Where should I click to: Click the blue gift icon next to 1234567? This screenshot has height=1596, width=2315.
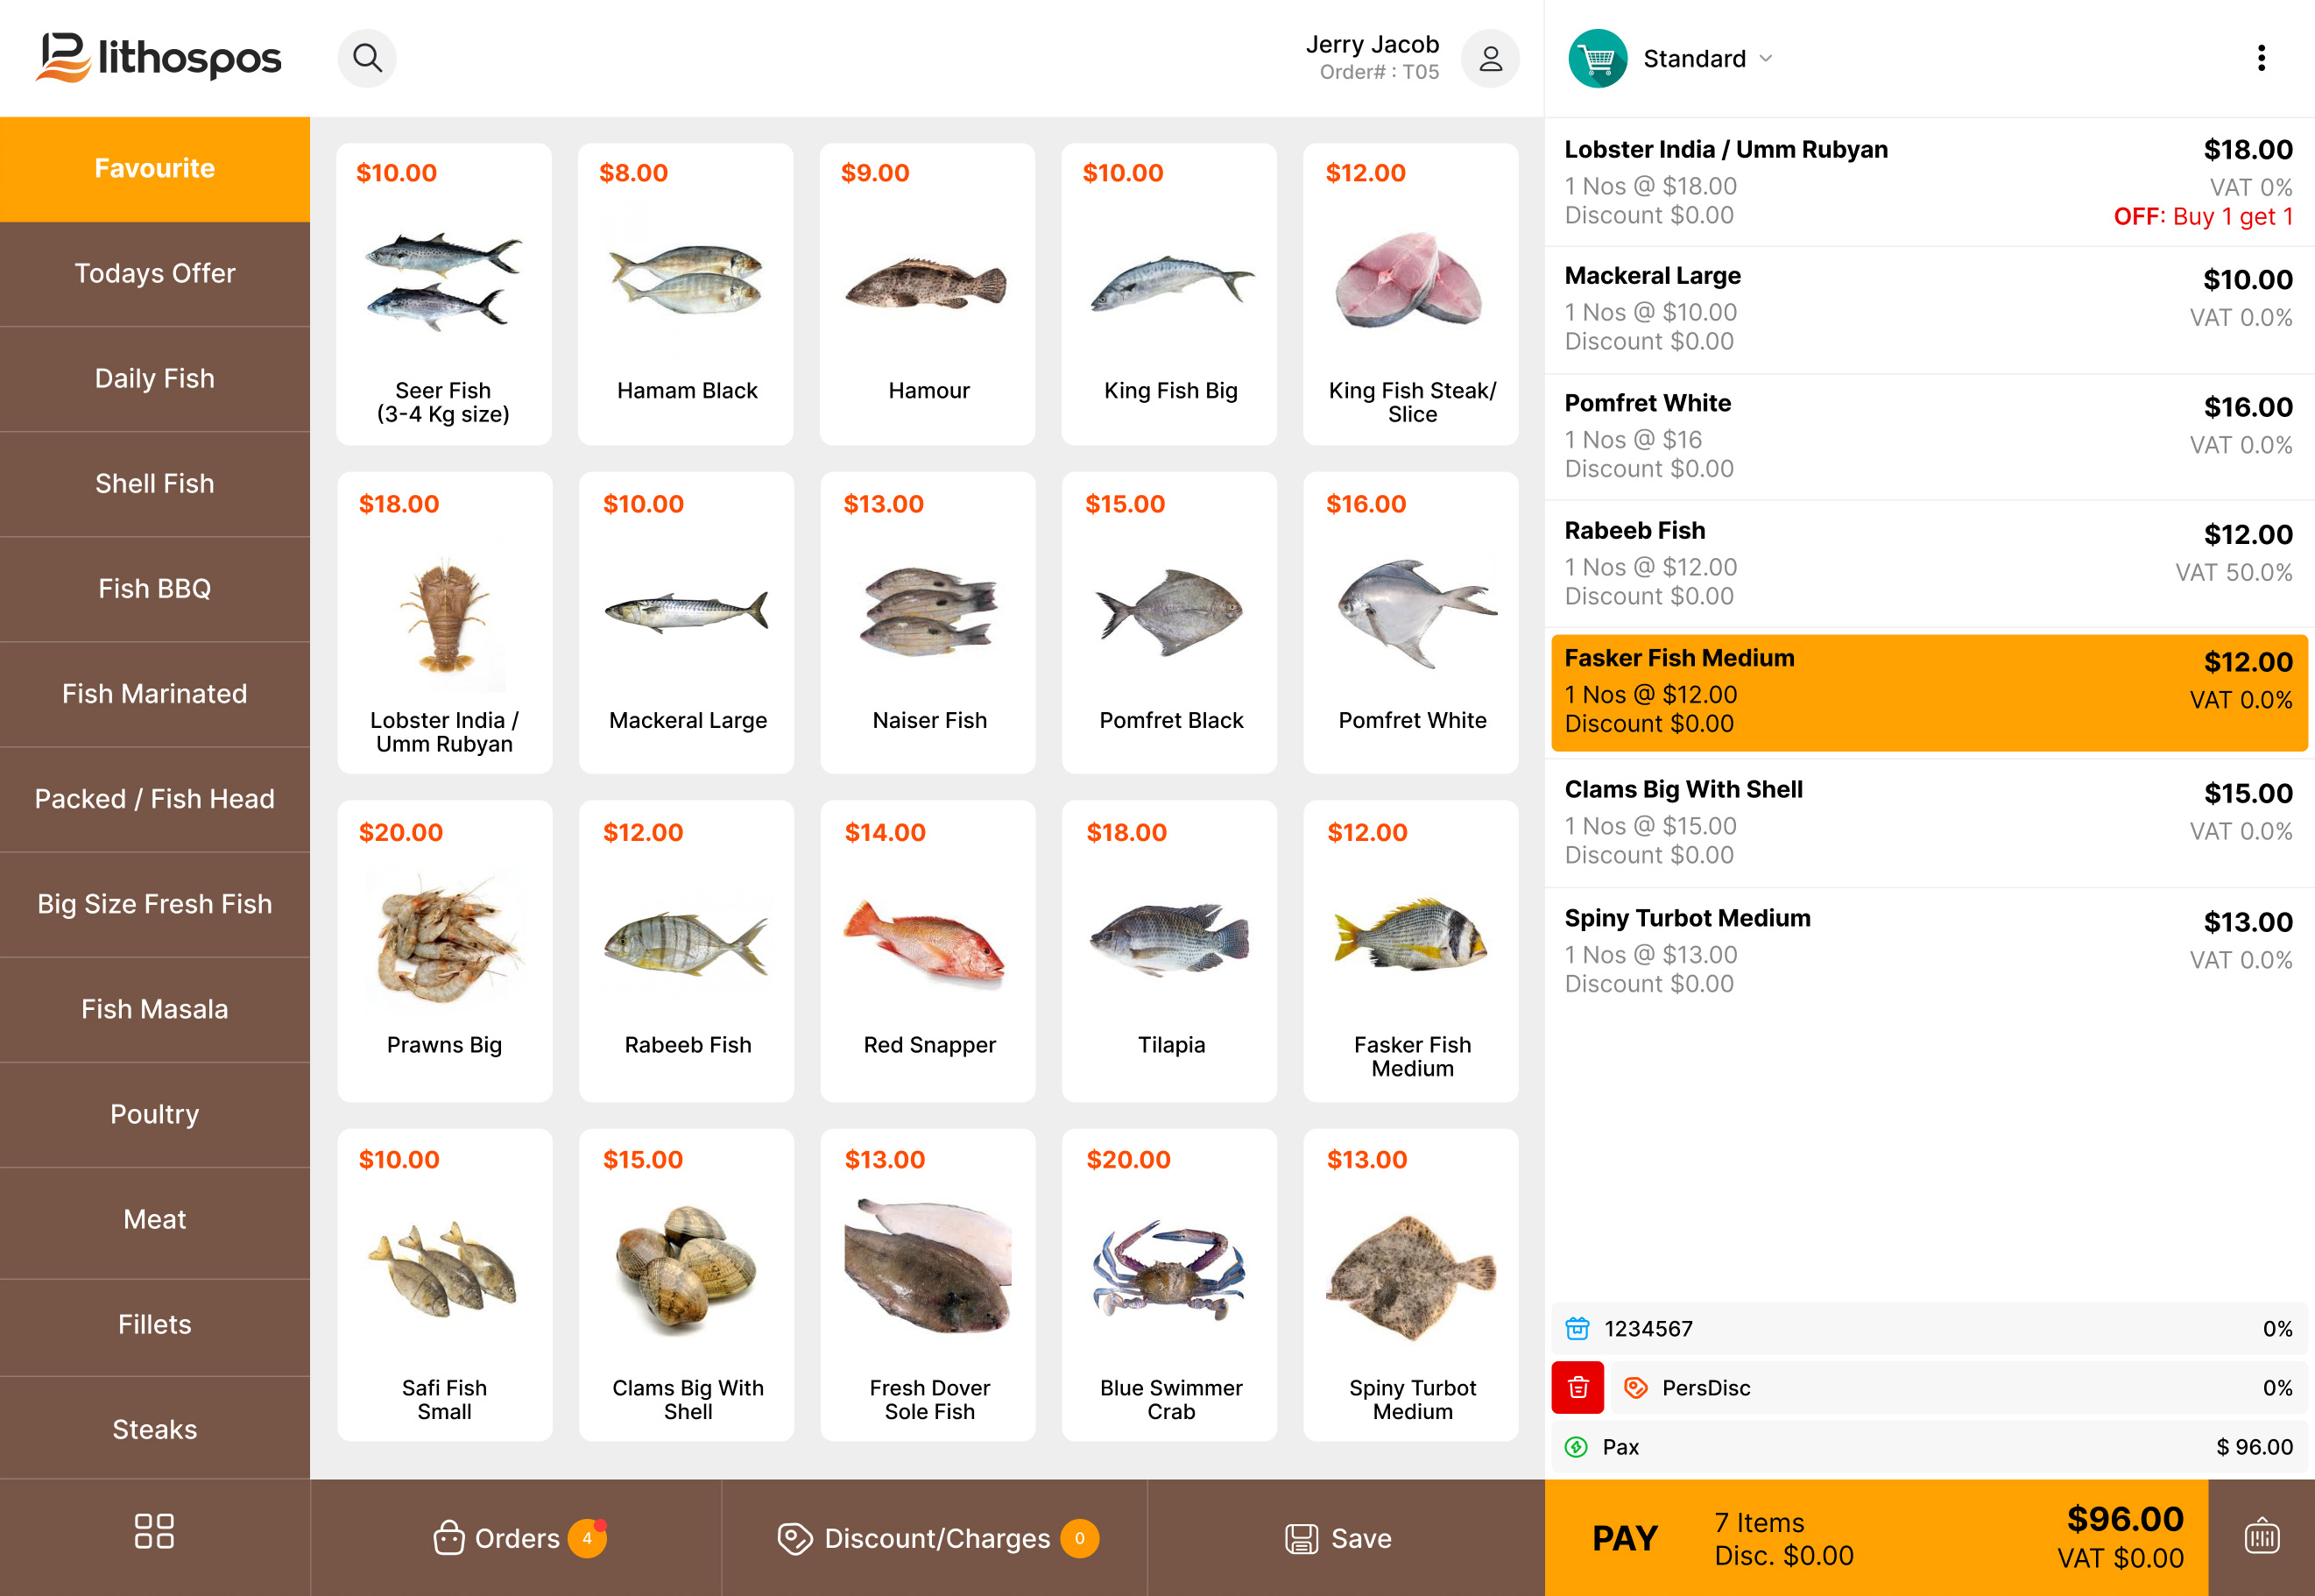1578,1328
